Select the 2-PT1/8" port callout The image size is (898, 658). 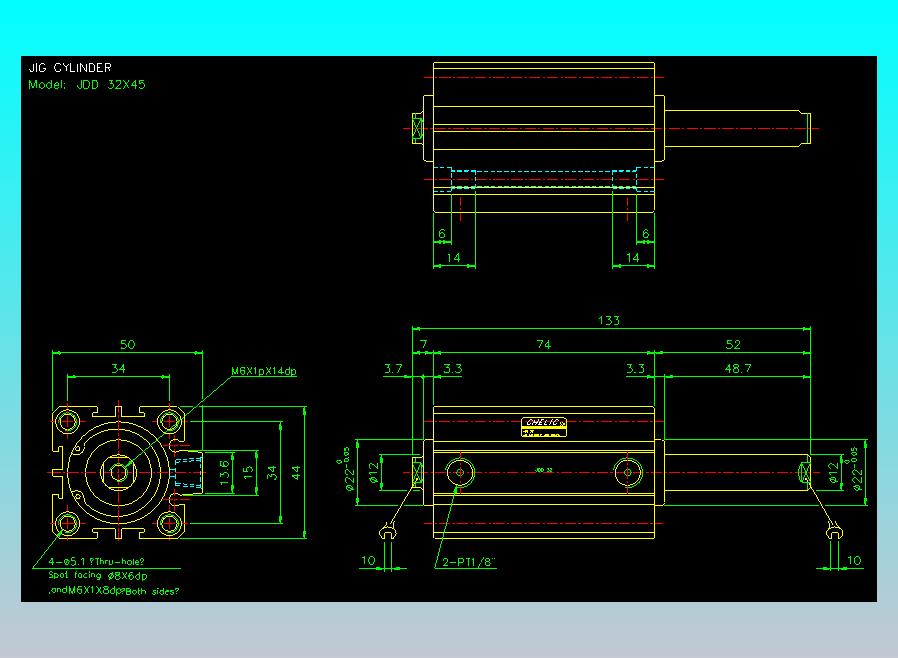click(x=468, y=562)
